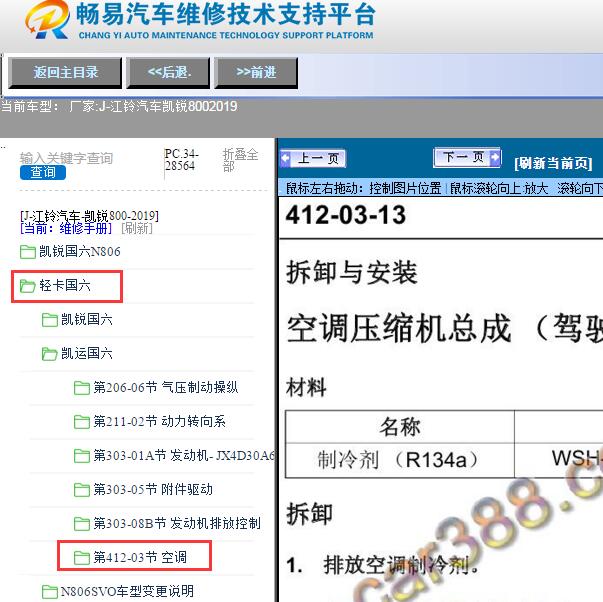Open 第303-05节 附件驱动 section

pyautogui.click(x=153, y=489)
